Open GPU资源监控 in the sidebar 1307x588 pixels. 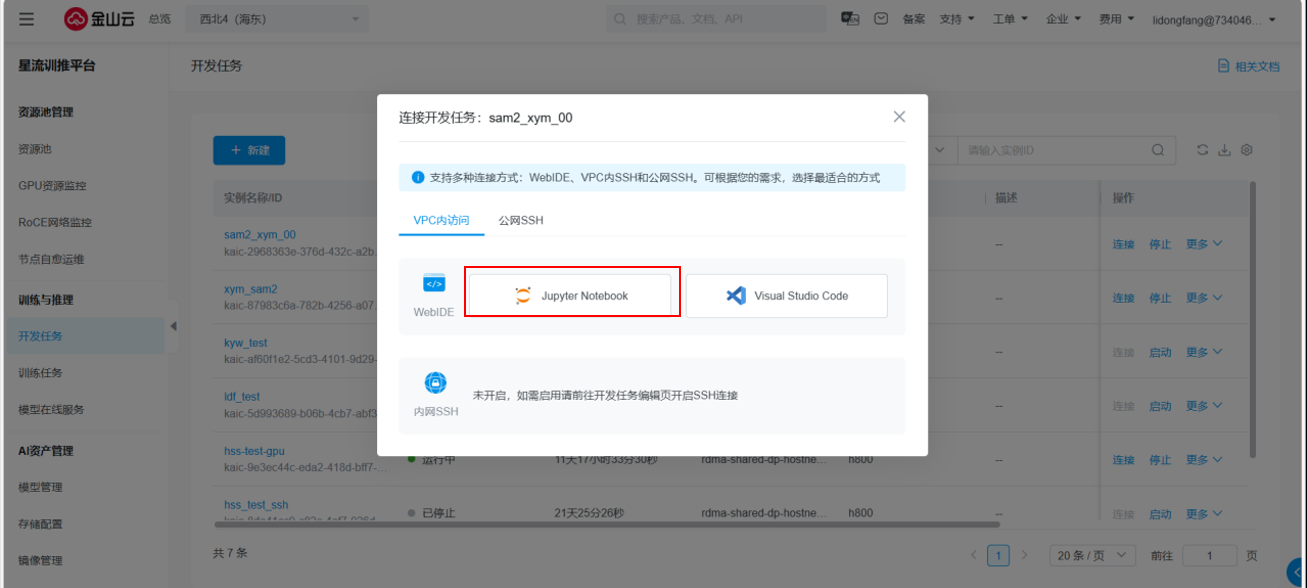click(x=52, y=186)
